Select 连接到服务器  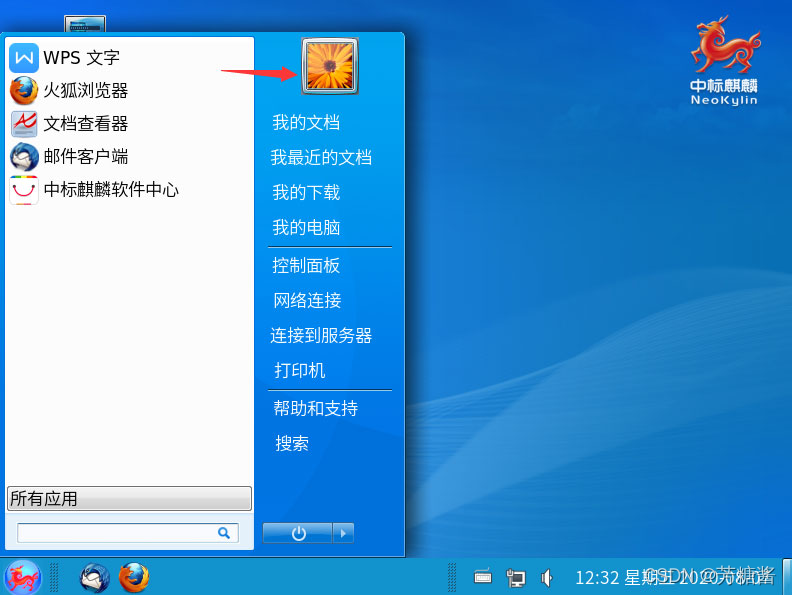click(x=321, y=335)
